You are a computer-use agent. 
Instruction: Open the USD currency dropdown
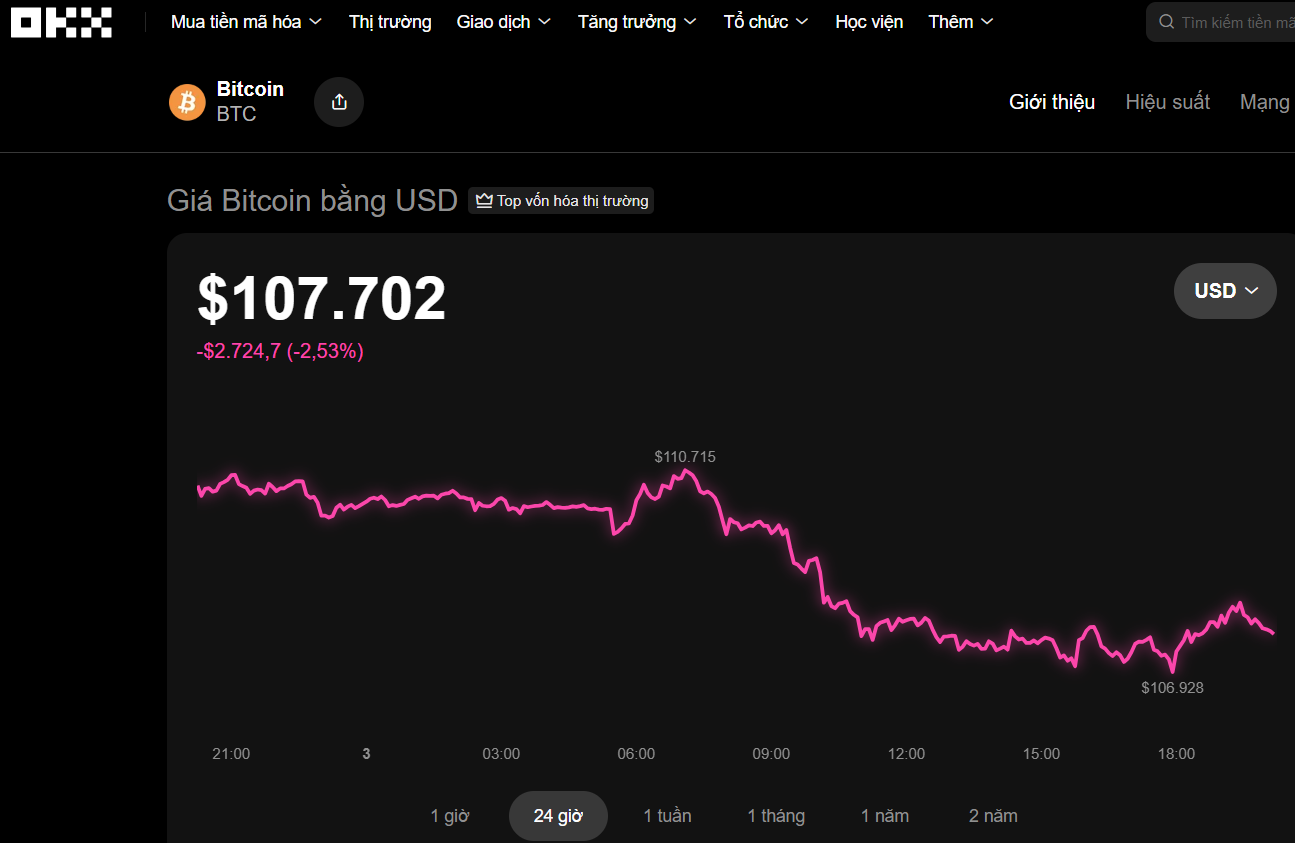pos(1224,290)
